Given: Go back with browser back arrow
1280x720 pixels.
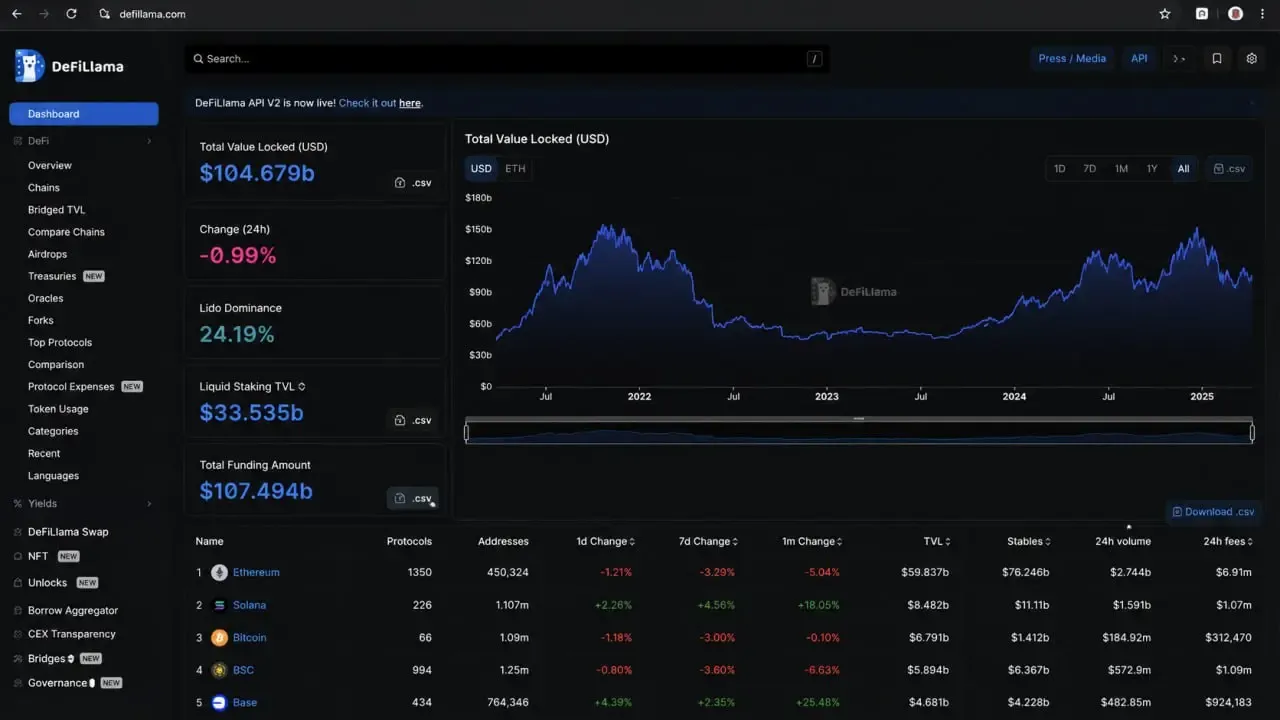Looking at the screenshot, I should 16,14.
